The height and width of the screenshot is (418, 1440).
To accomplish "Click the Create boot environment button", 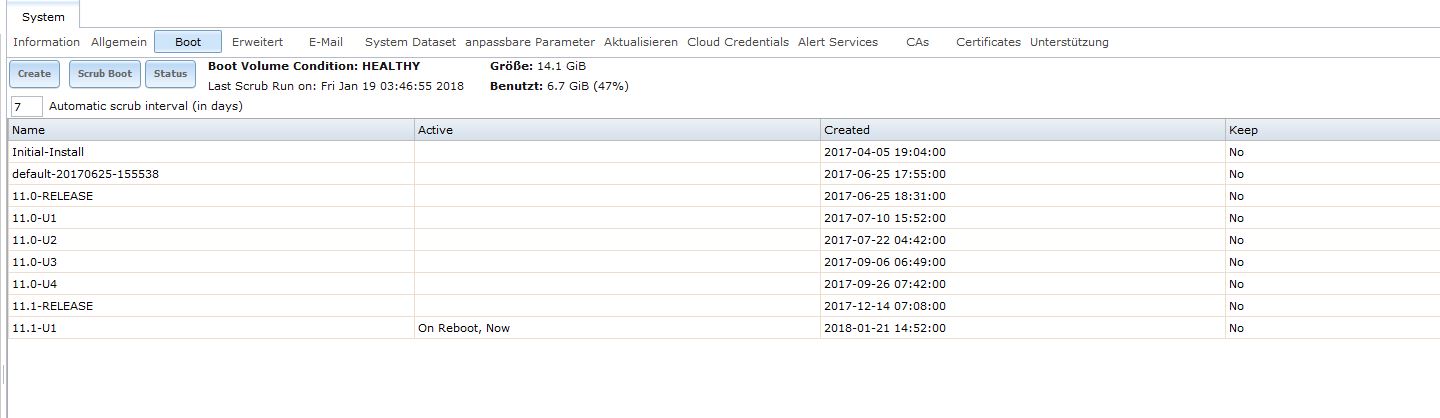I will [x=34, y=74].
